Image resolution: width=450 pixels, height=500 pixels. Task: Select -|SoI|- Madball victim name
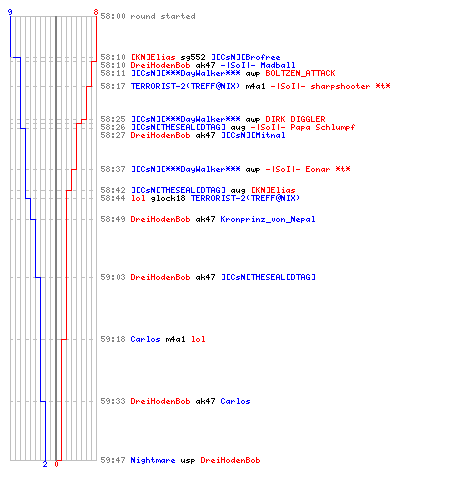click(x=258, y=65)
